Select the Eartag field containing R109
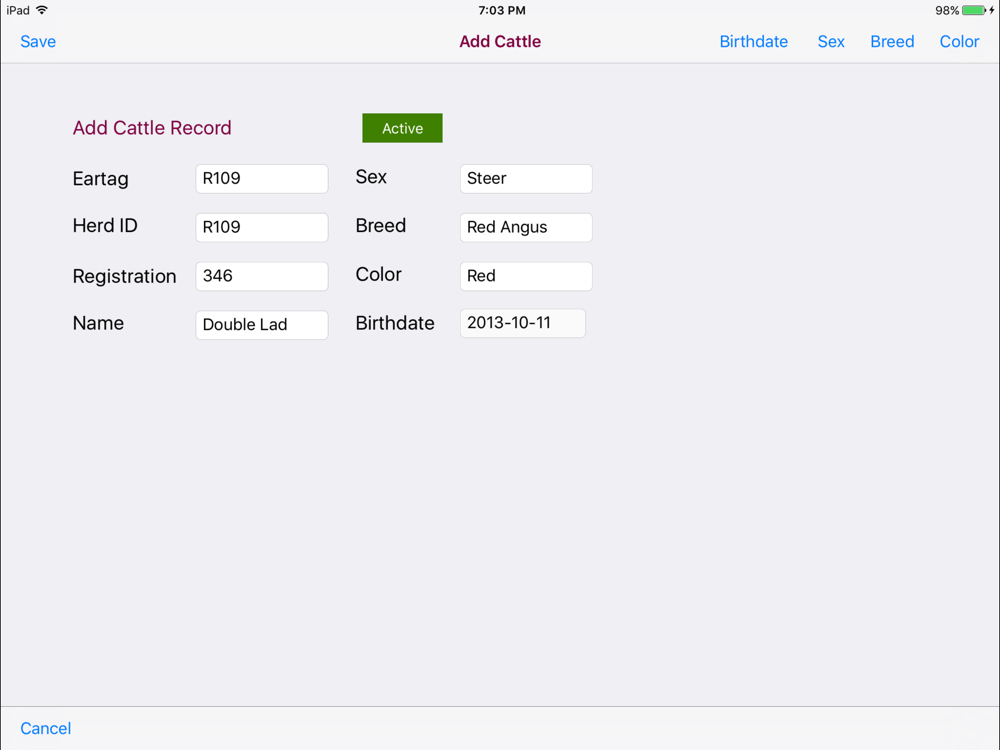1000x750 pixels. click(261, 179)
